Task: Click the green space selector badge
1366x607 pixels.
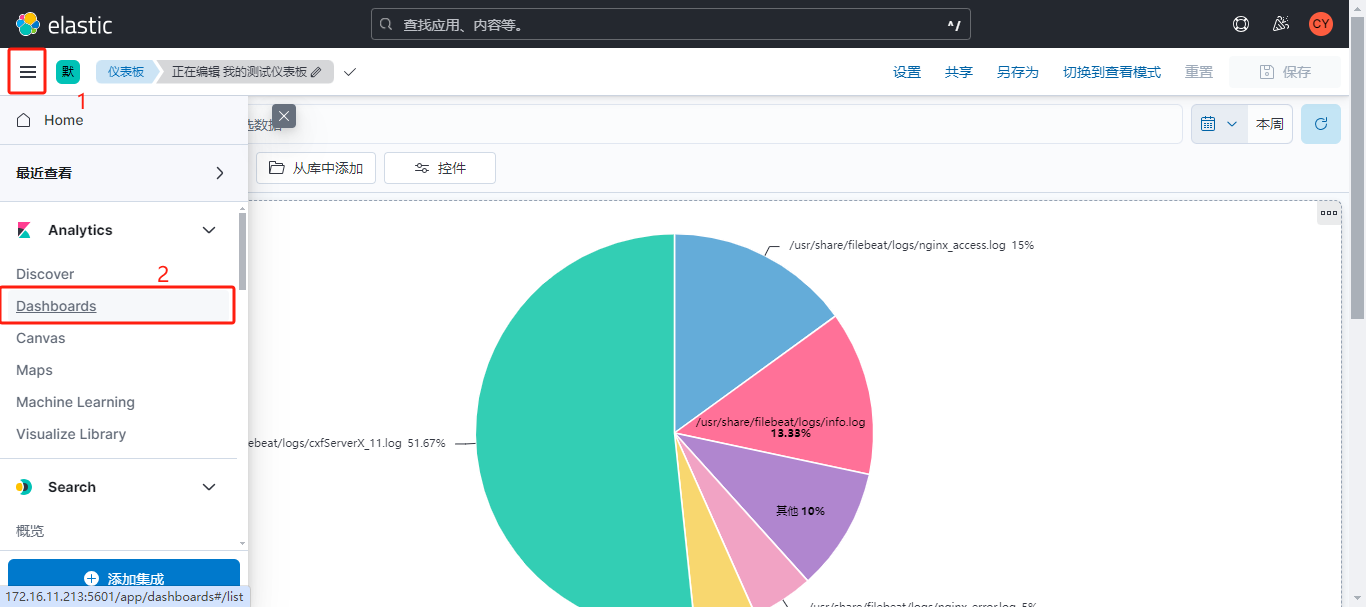Action: click(x=68, y=72)
